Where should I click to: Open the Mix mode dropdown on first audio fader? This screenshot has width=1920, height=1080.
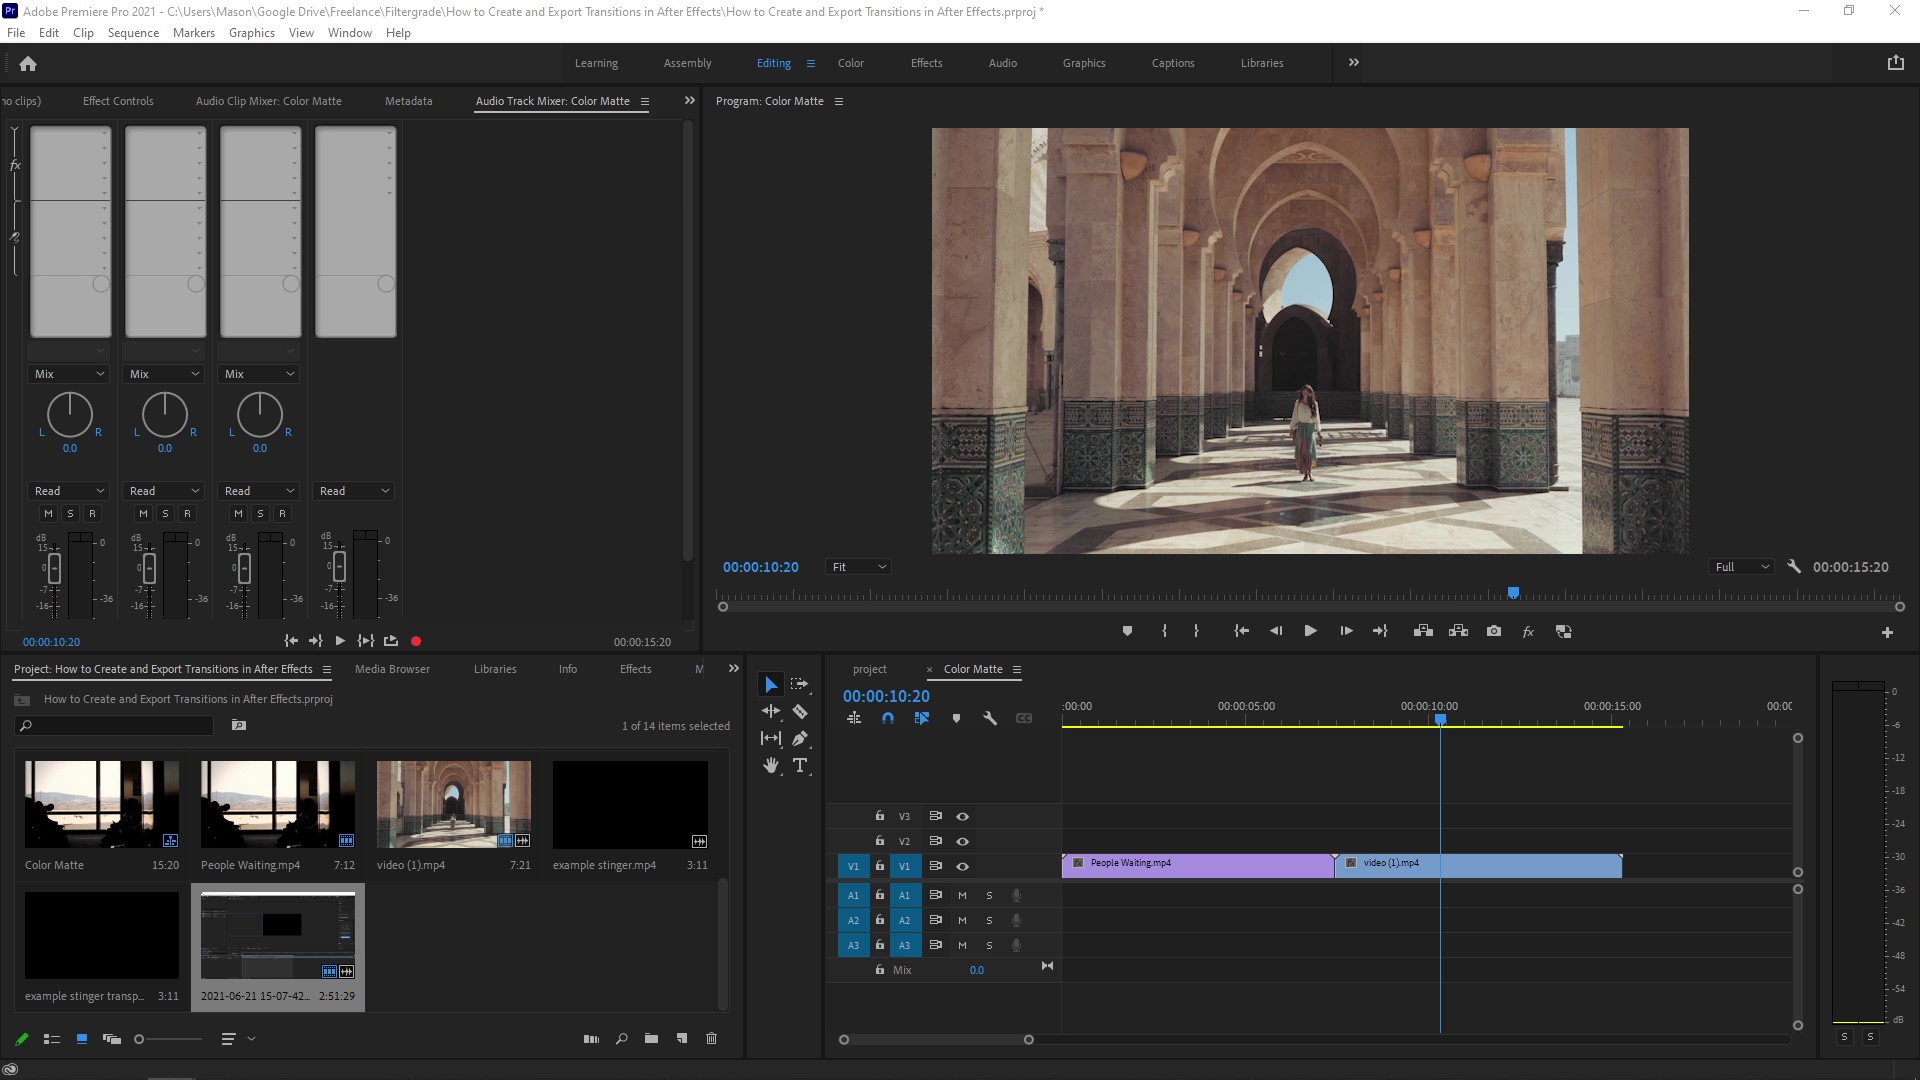69,373
